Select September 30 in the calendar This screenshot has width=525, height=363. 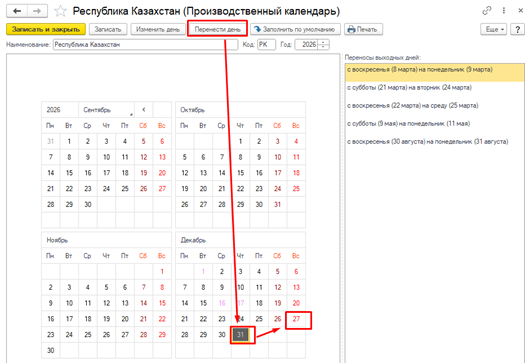(x=88, y=204)
